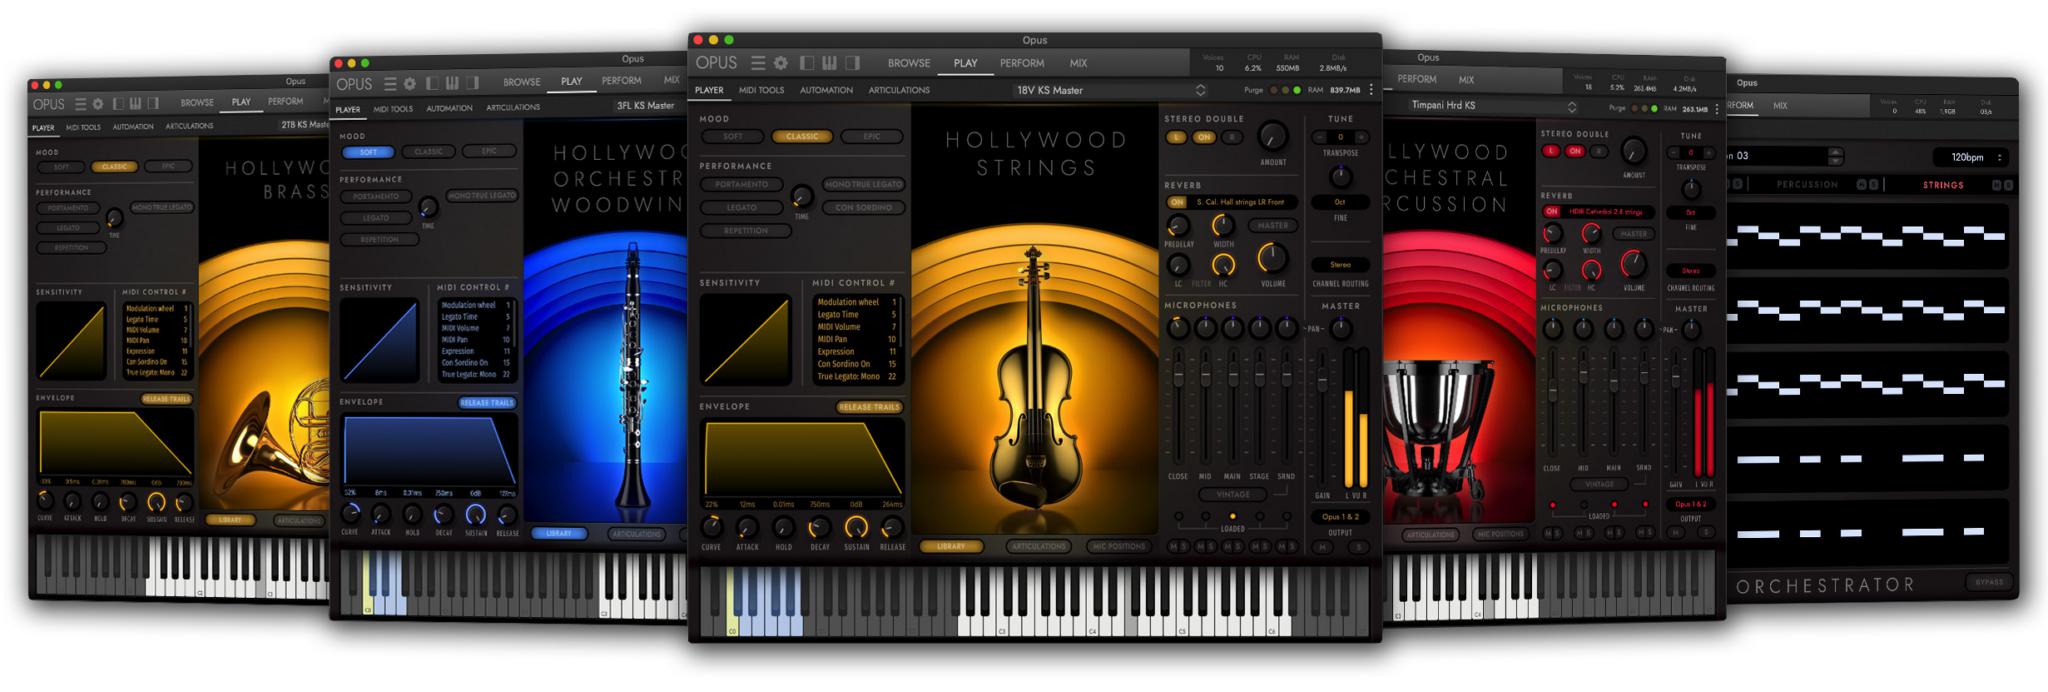Toggle Con Sordino in Strings window

point(863,208)
